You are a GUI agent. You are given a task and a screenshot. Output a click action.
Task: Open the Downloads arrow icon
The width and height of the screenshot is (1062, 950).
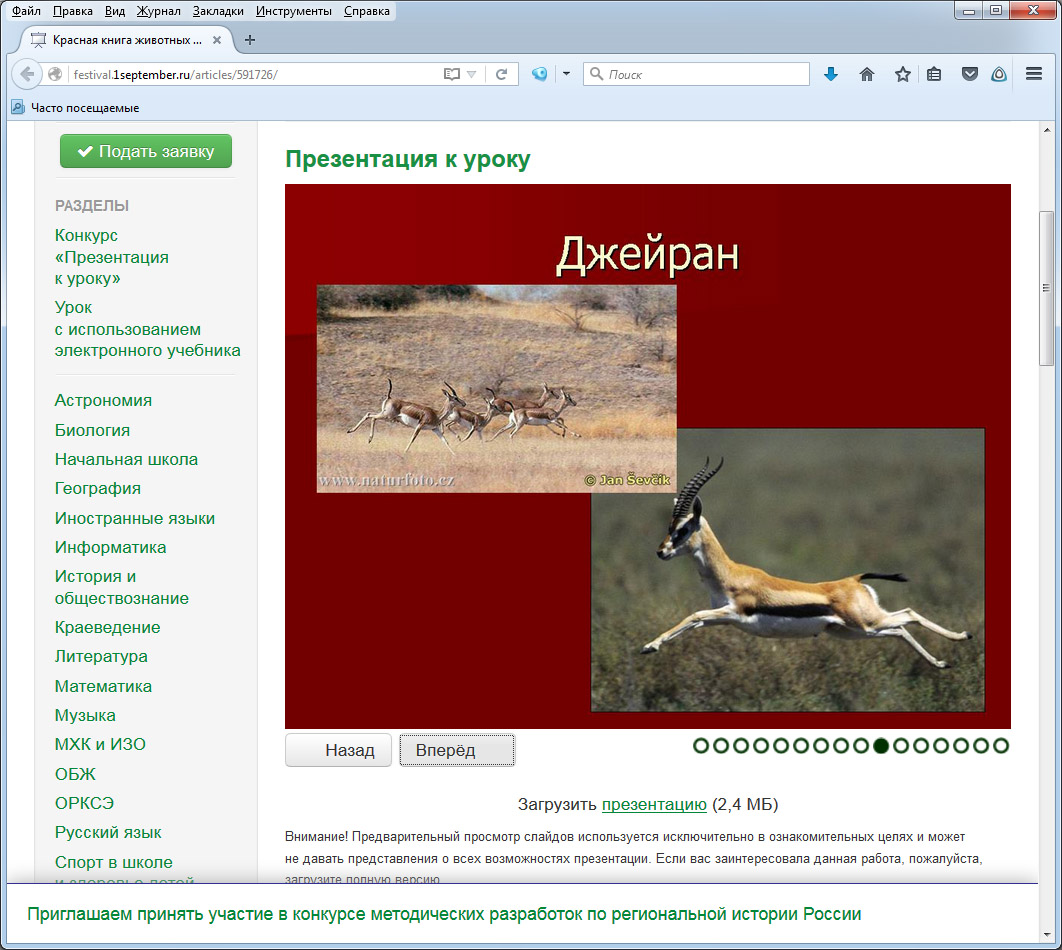pos(830,74)
